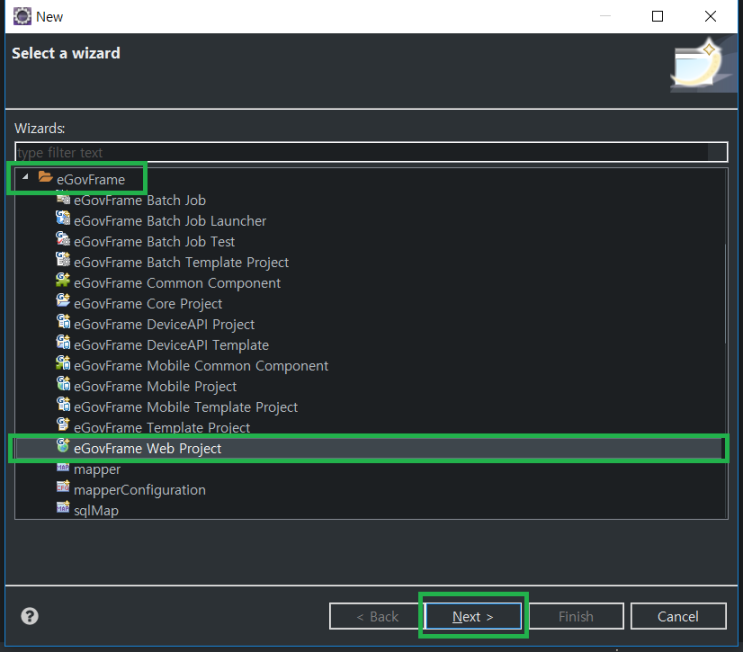Click the DeviceAPI Template icon

tap(63, 343)
